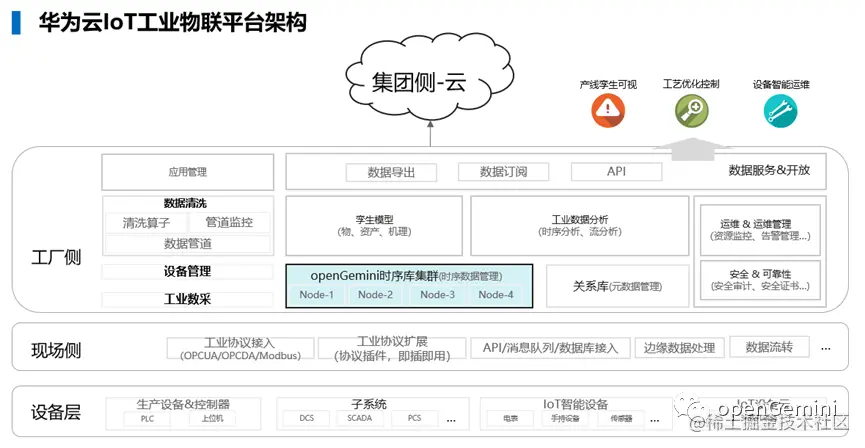Click the slide title 华为云IoT工业物联平台架构

tap(172, 23)
